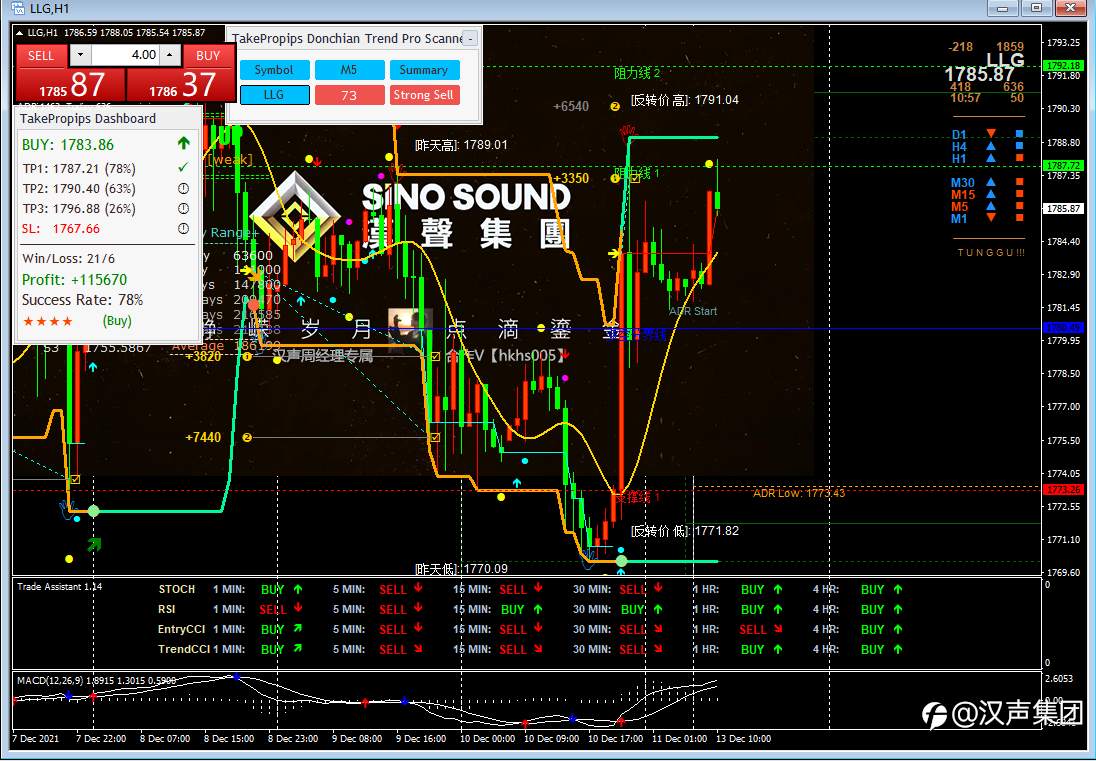Select the LLG symbol button in scanner
The height and width of the screenshot is (761, 1096).
tap(274, 95)
